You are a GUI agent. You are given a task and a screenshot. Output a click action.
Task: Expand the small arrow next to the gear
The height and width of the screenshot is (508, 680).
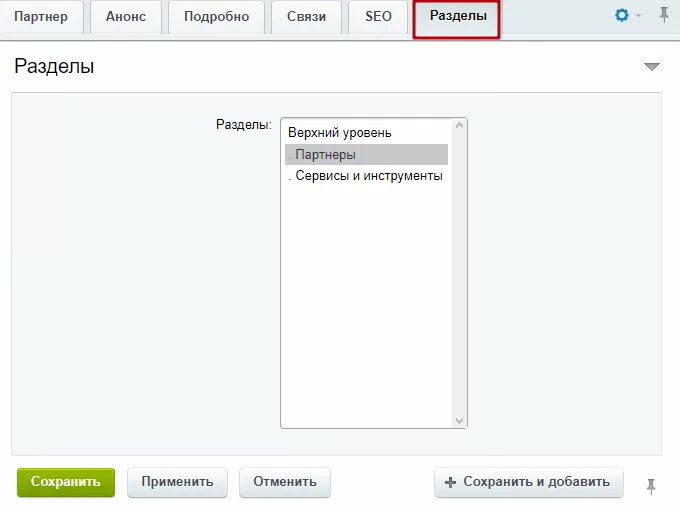coord(638,16)
